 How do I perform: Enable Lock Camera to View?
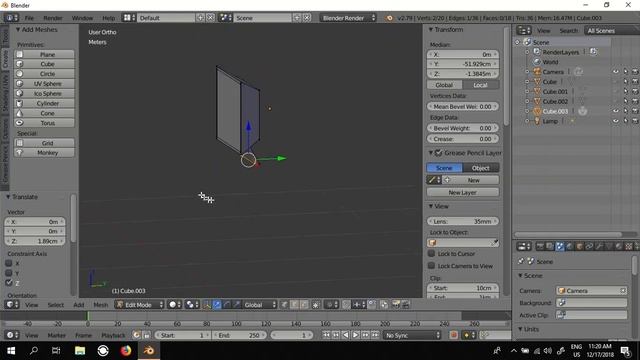(x=431, y=266)
